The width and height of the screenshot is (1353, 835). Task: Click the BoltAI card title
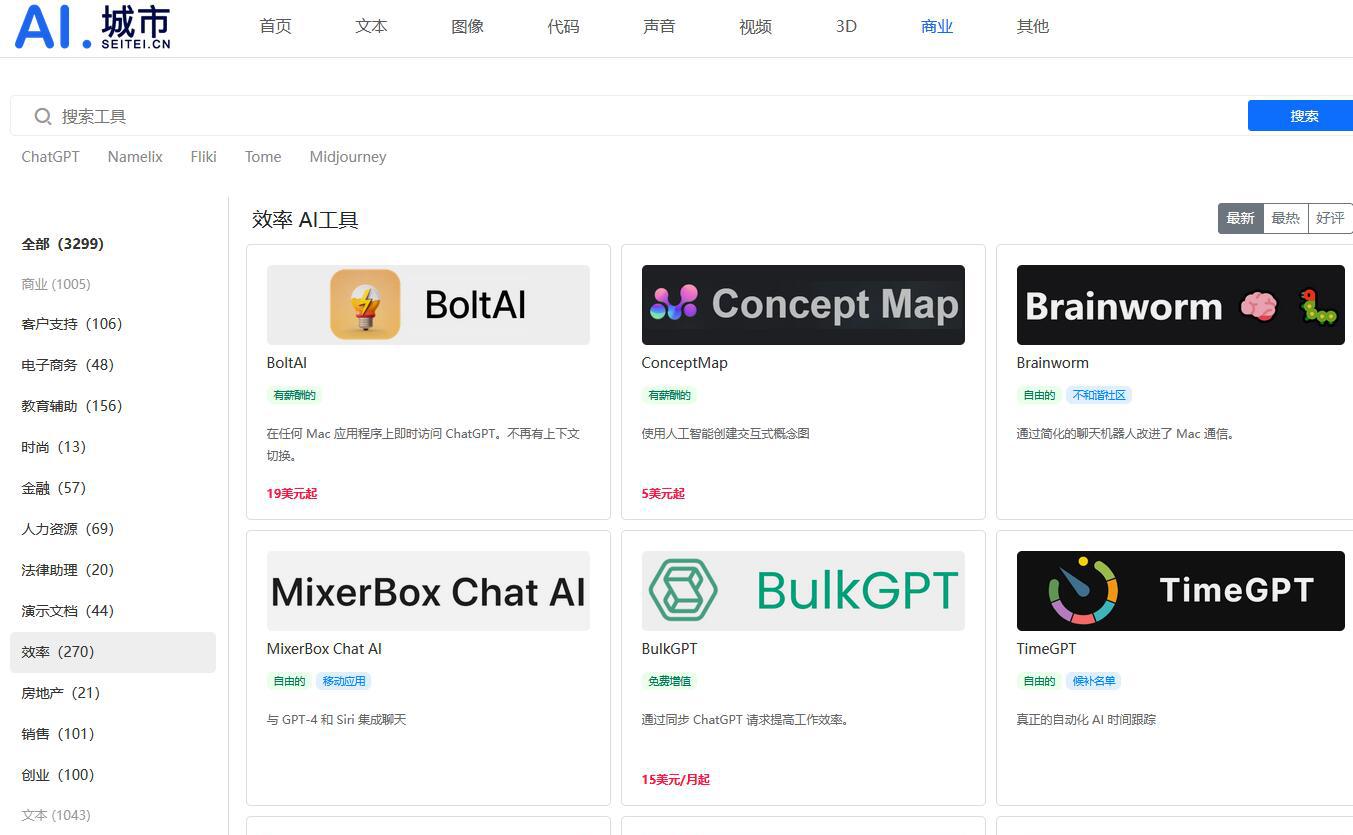(287, 363)
